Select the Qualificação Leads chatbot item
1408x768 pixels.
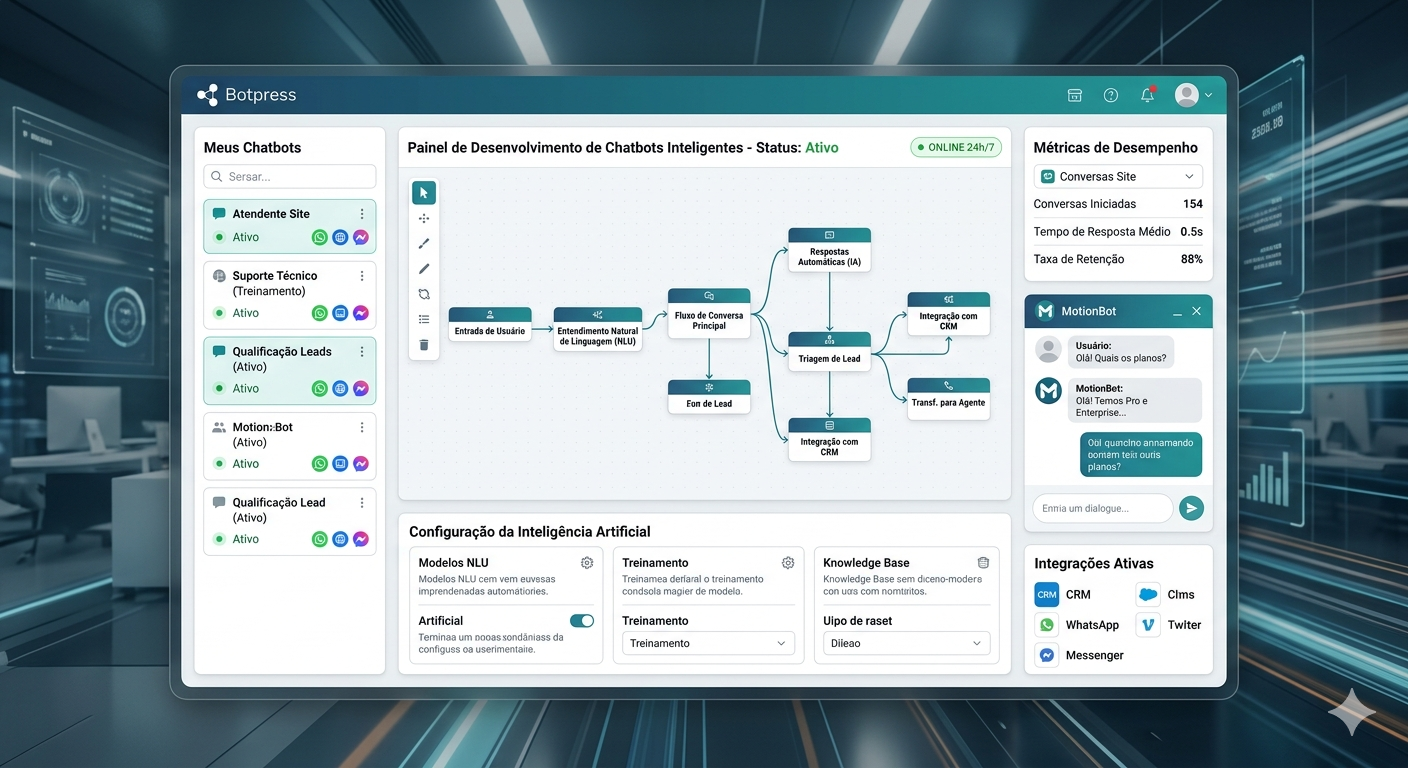click(x=290, y=370)
